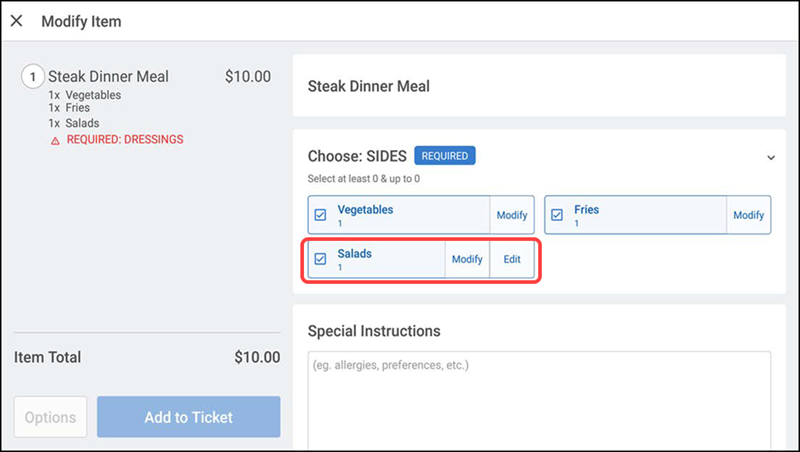The height and width of the screenshot is (452, 800).
Task: Select the REQUIRED: DRESSINGS warning text
Action: point(125,139)
